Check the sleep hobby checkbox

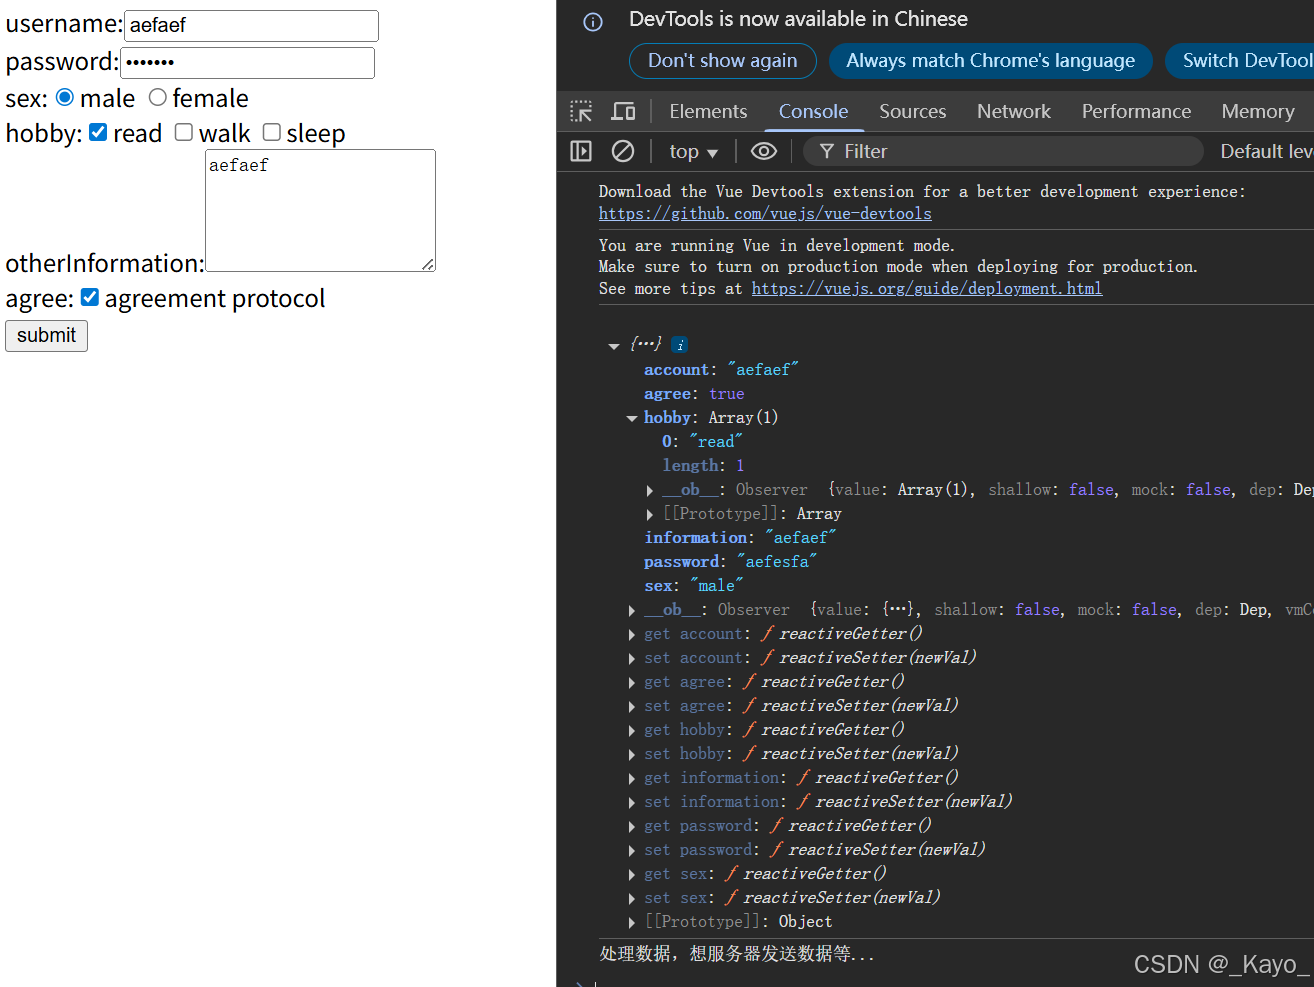pyautogui.click(x=272, y=132)
